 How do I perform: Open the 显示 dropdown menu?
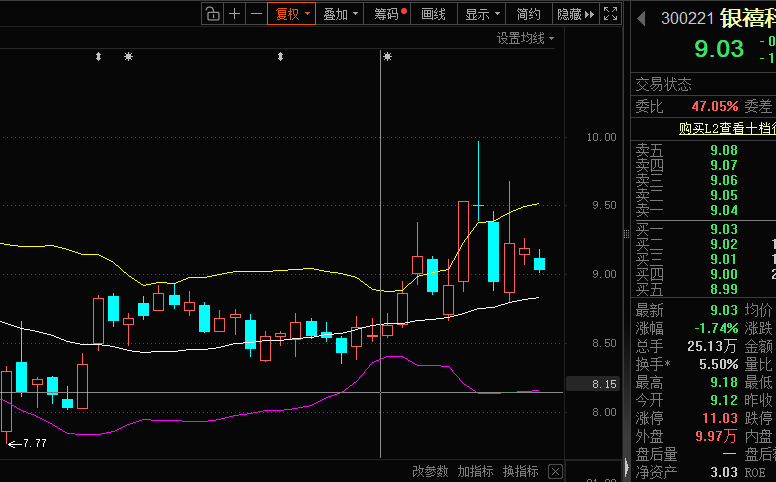point(482,14)
